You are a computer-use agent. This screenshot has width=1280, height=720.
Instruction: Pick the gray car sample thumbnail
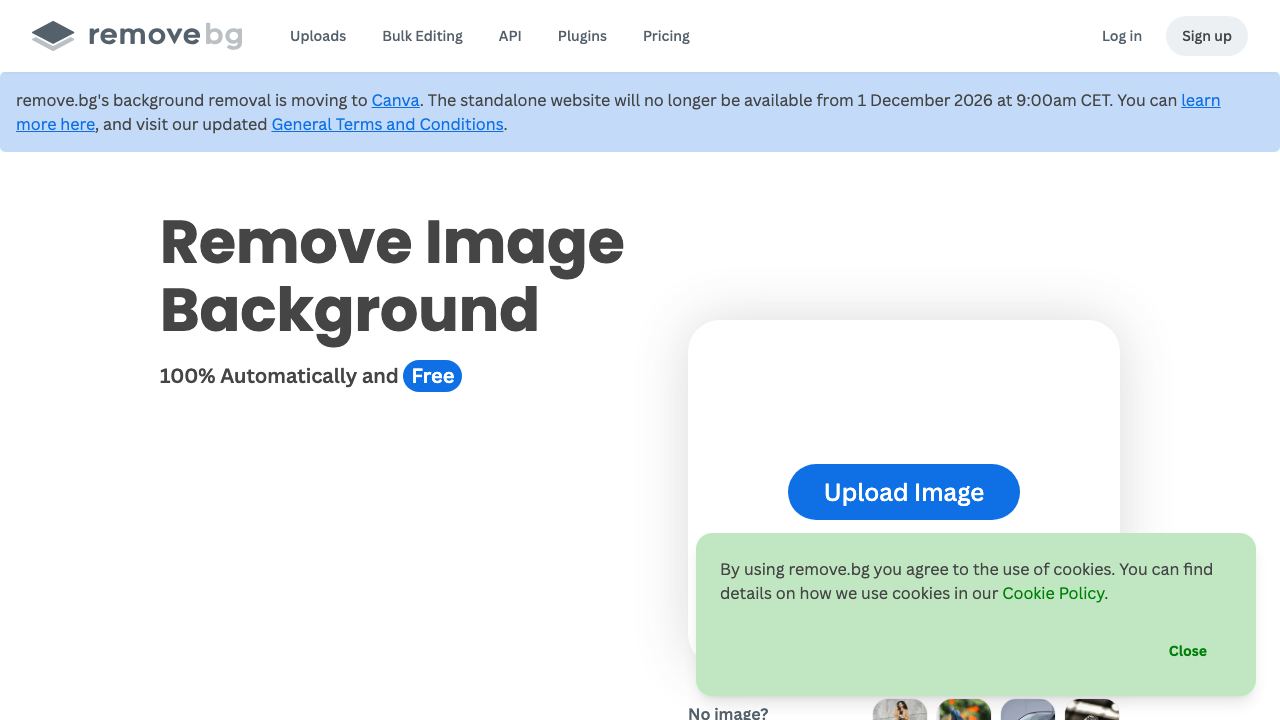click(1028, 709)
